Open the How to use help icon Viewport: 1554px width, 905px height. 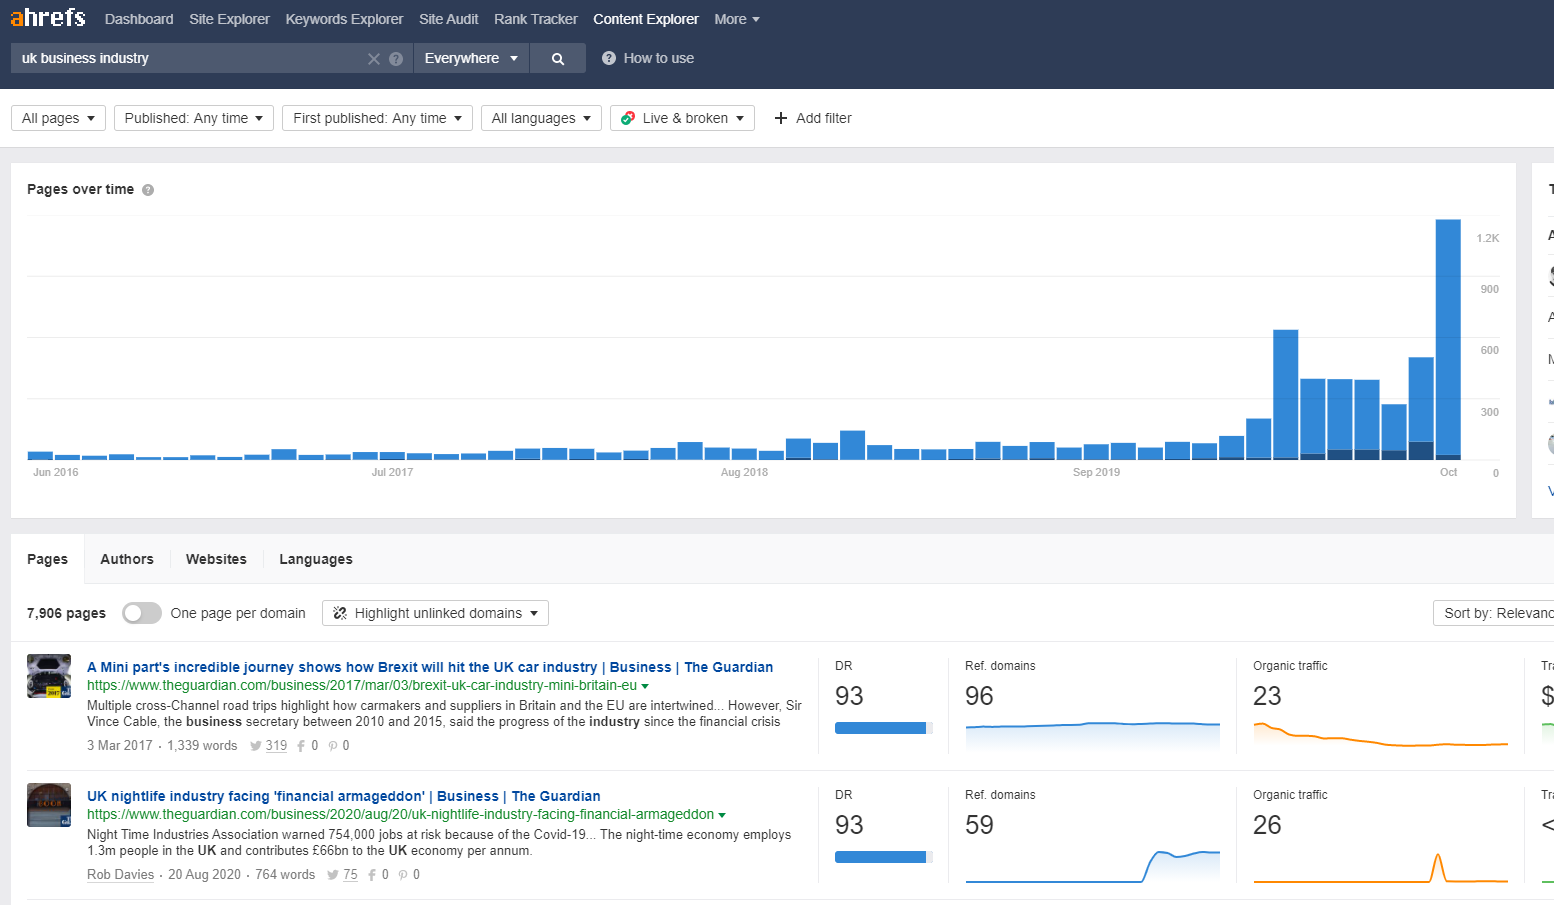tap(609, 58)
